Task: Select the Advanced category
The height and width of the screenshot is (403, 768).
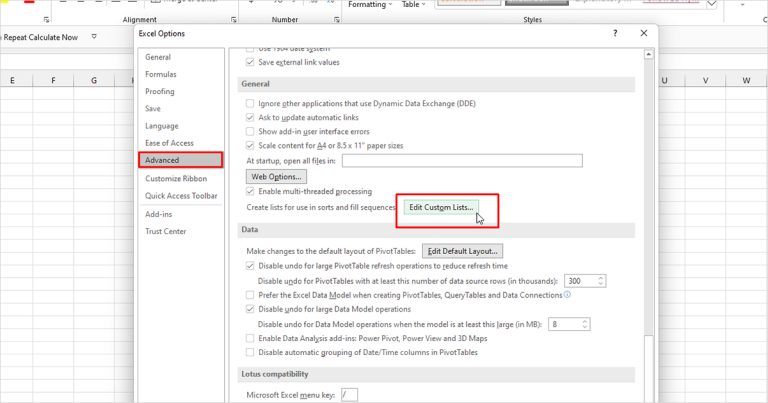Action: coord(180,160)
